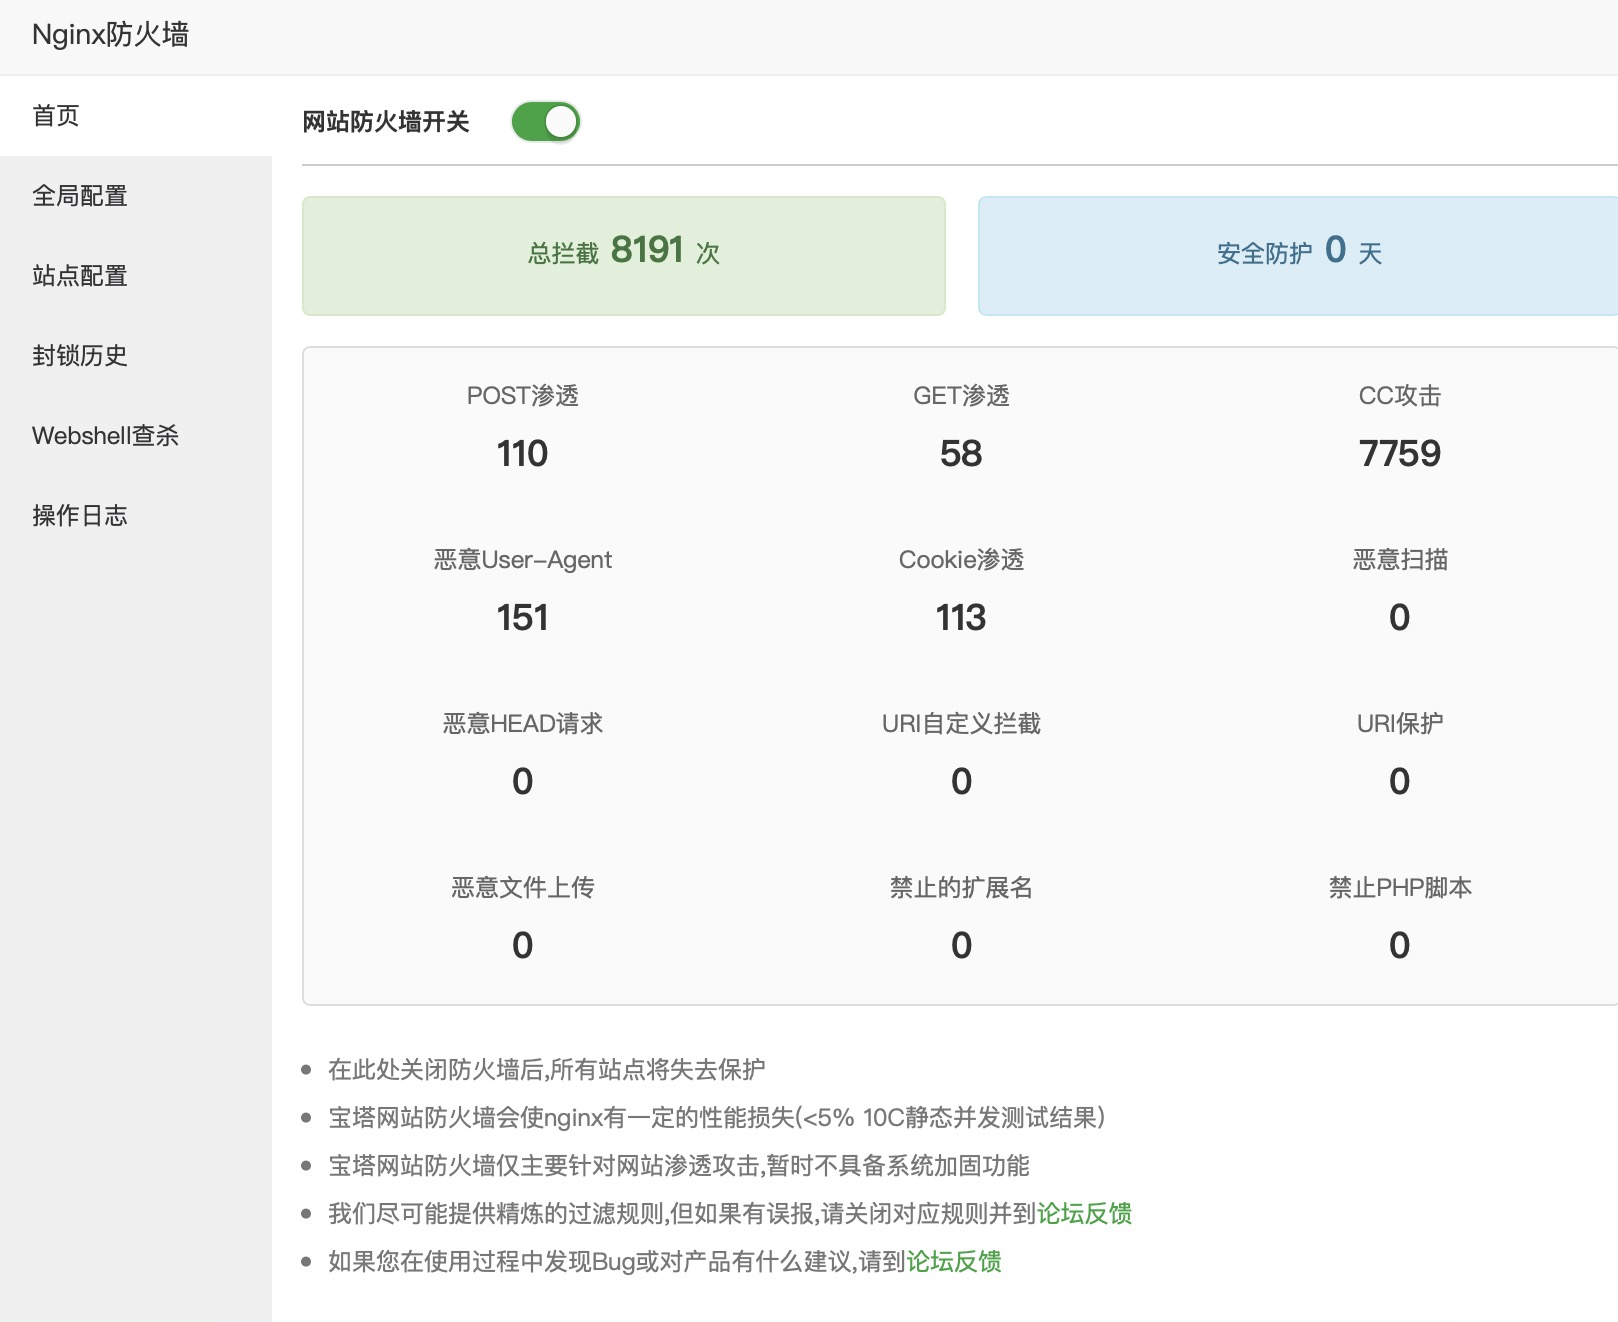Switch to 全局配置 tab
Screen dimensions: 1618x1322
(80, 196)
